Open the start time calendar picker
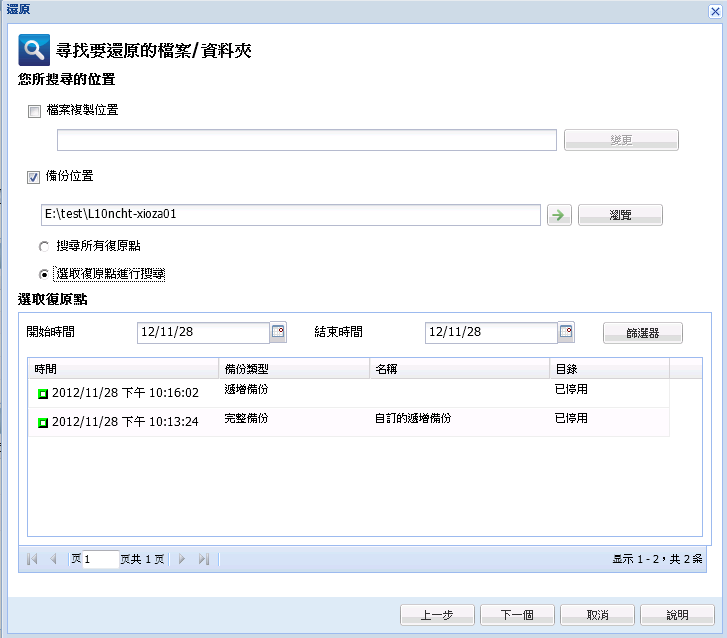This screenshot has width=727, height=638. (278, 332)
